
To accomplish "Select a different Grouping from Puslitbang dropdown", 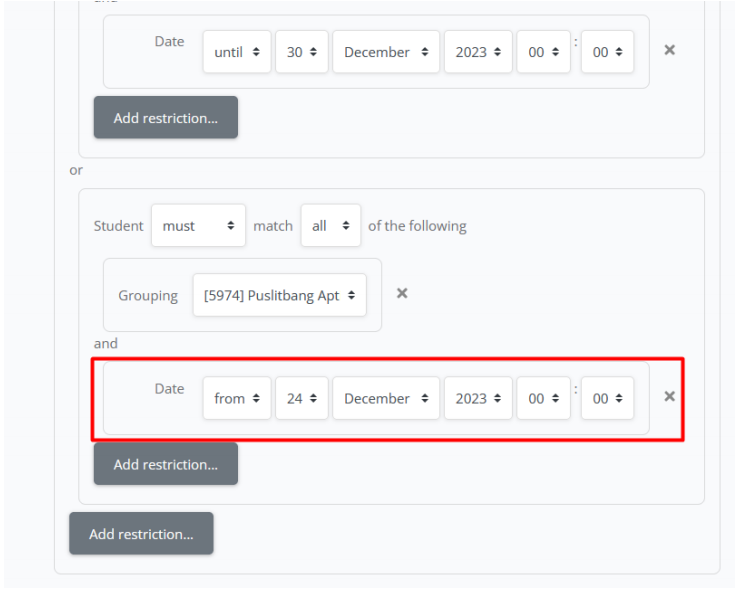I will coord(279,296).
